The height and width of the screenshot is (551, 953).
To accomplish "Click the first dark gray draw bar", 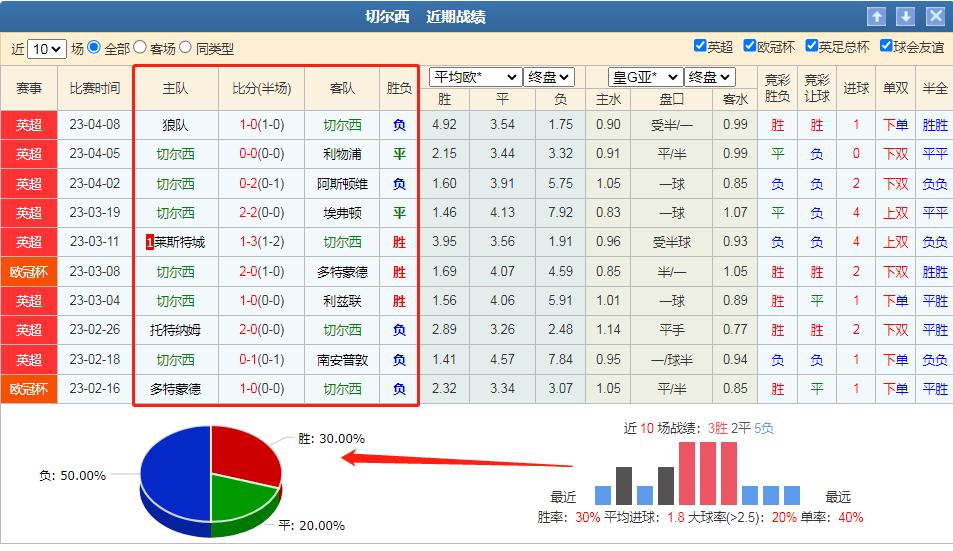I will click(624, 485).
